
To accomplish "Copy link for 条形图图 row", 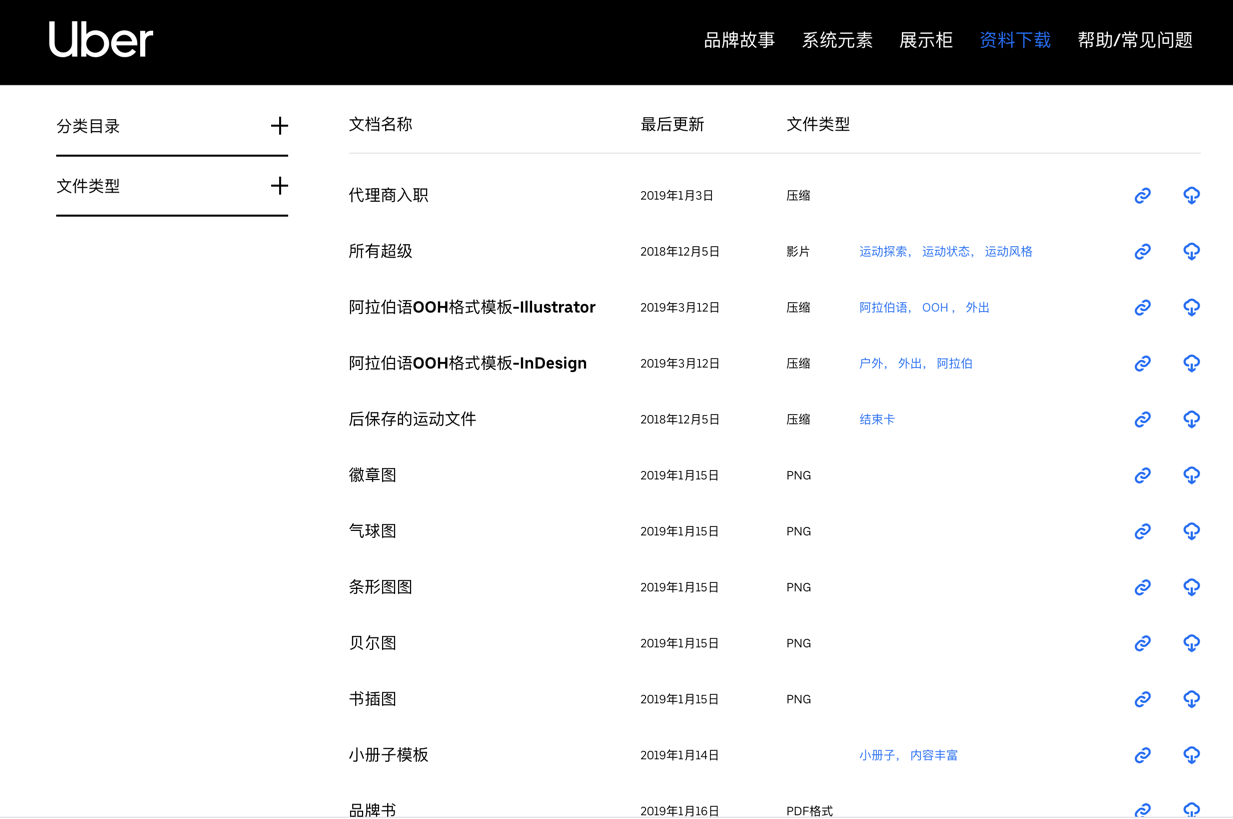I will pyautogui.click(x=1142, y=588).
